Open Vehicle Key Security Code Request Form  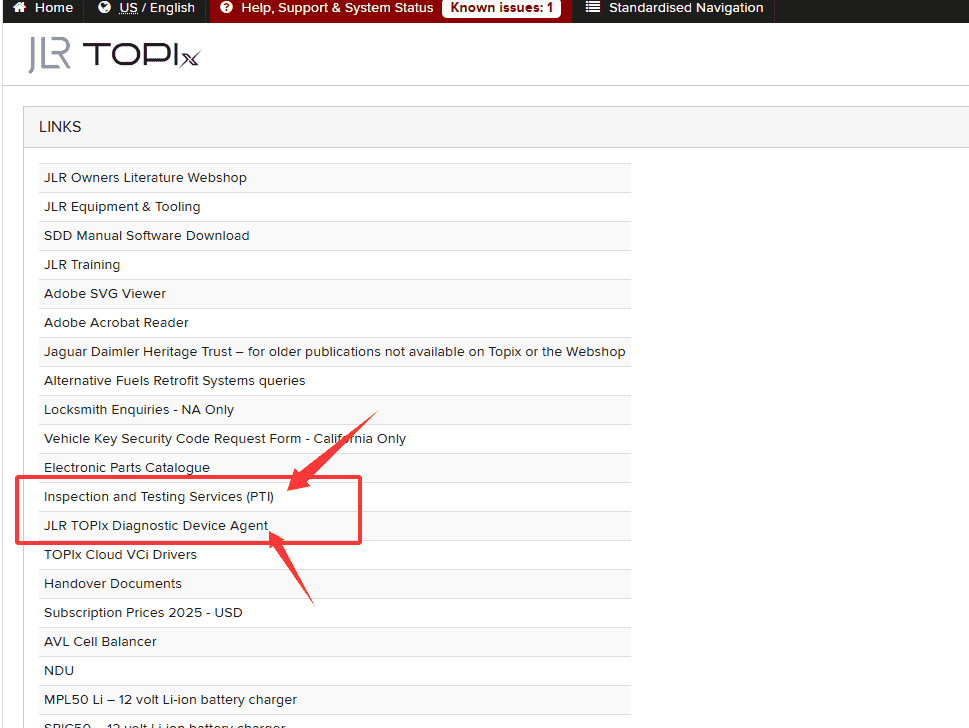pyautogui.click(x=225, y=439)
